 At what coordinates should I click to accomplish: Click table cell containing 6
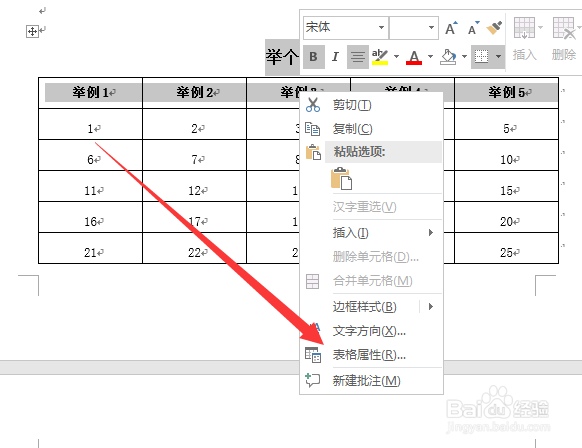coord(91,156)
